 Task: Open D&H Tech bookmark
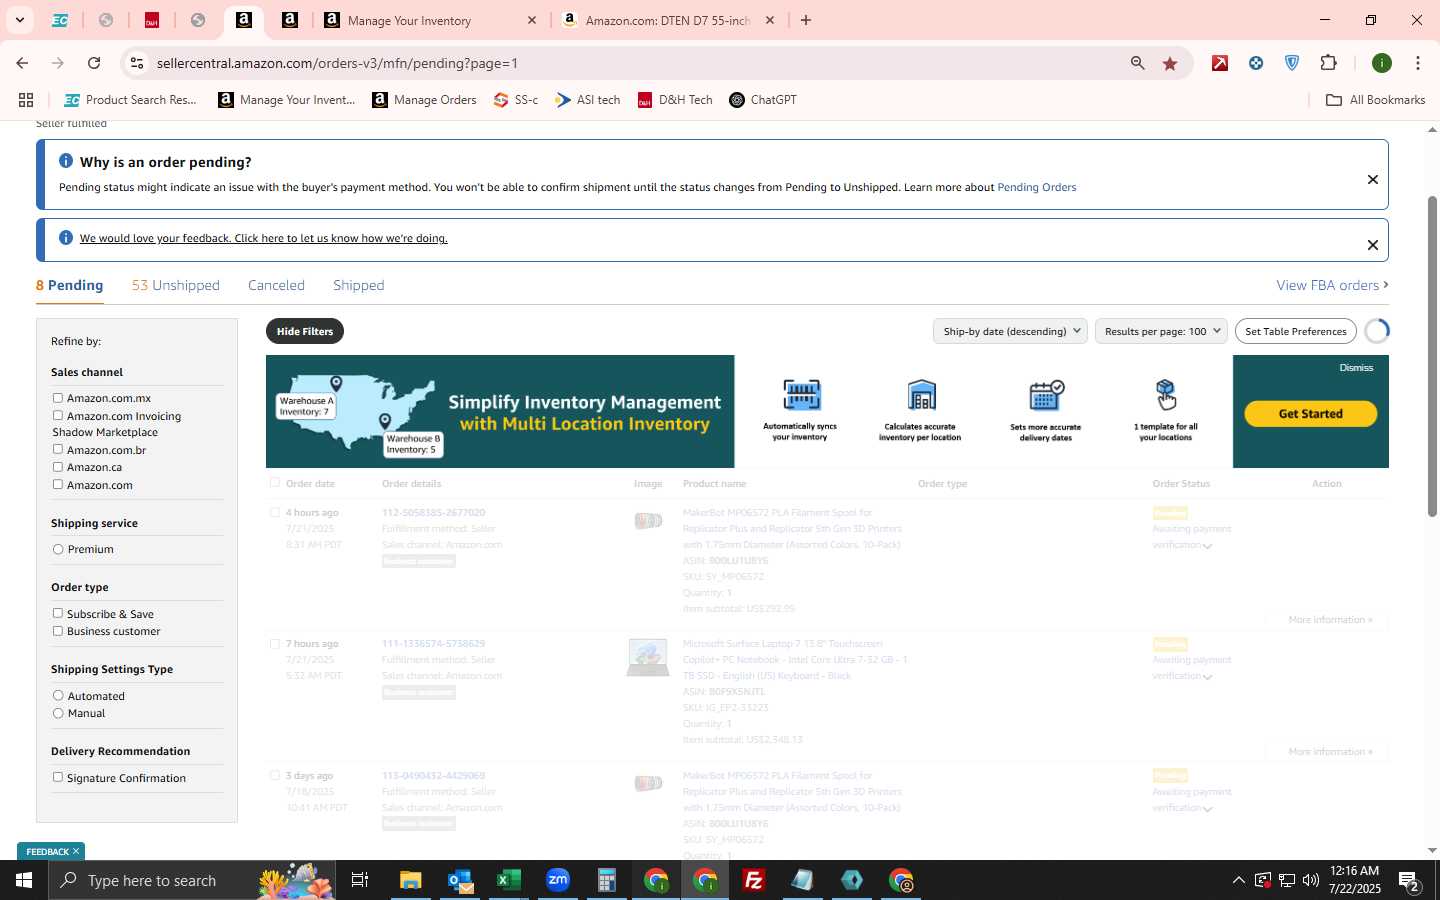(x=675, y=100)
